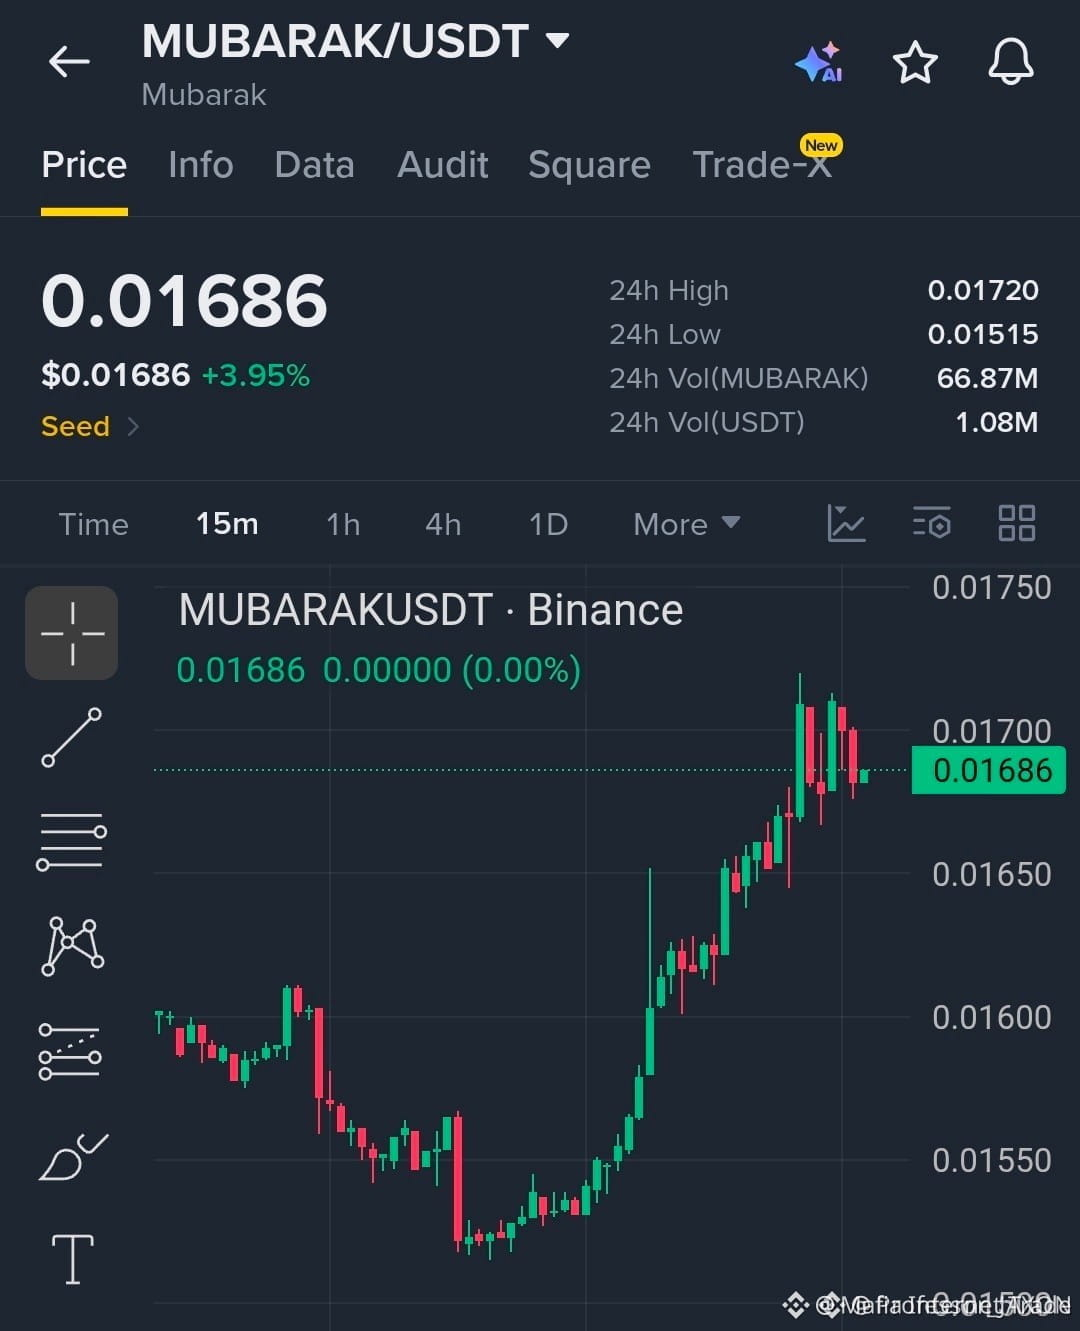Switch to the Price tab
Screen dimensions: 1080x1331
point(84,164)
